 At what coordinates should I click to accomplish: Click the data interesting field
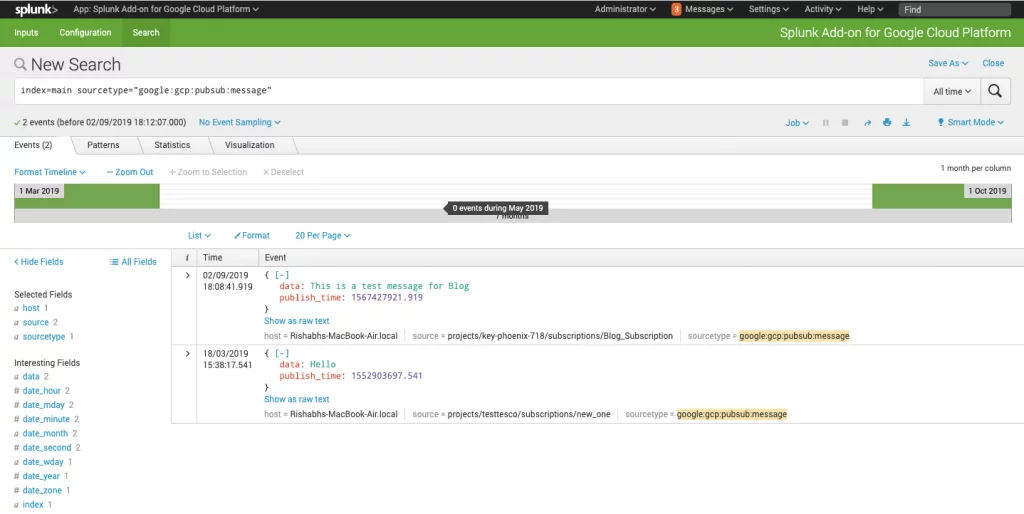coord(31,377)
